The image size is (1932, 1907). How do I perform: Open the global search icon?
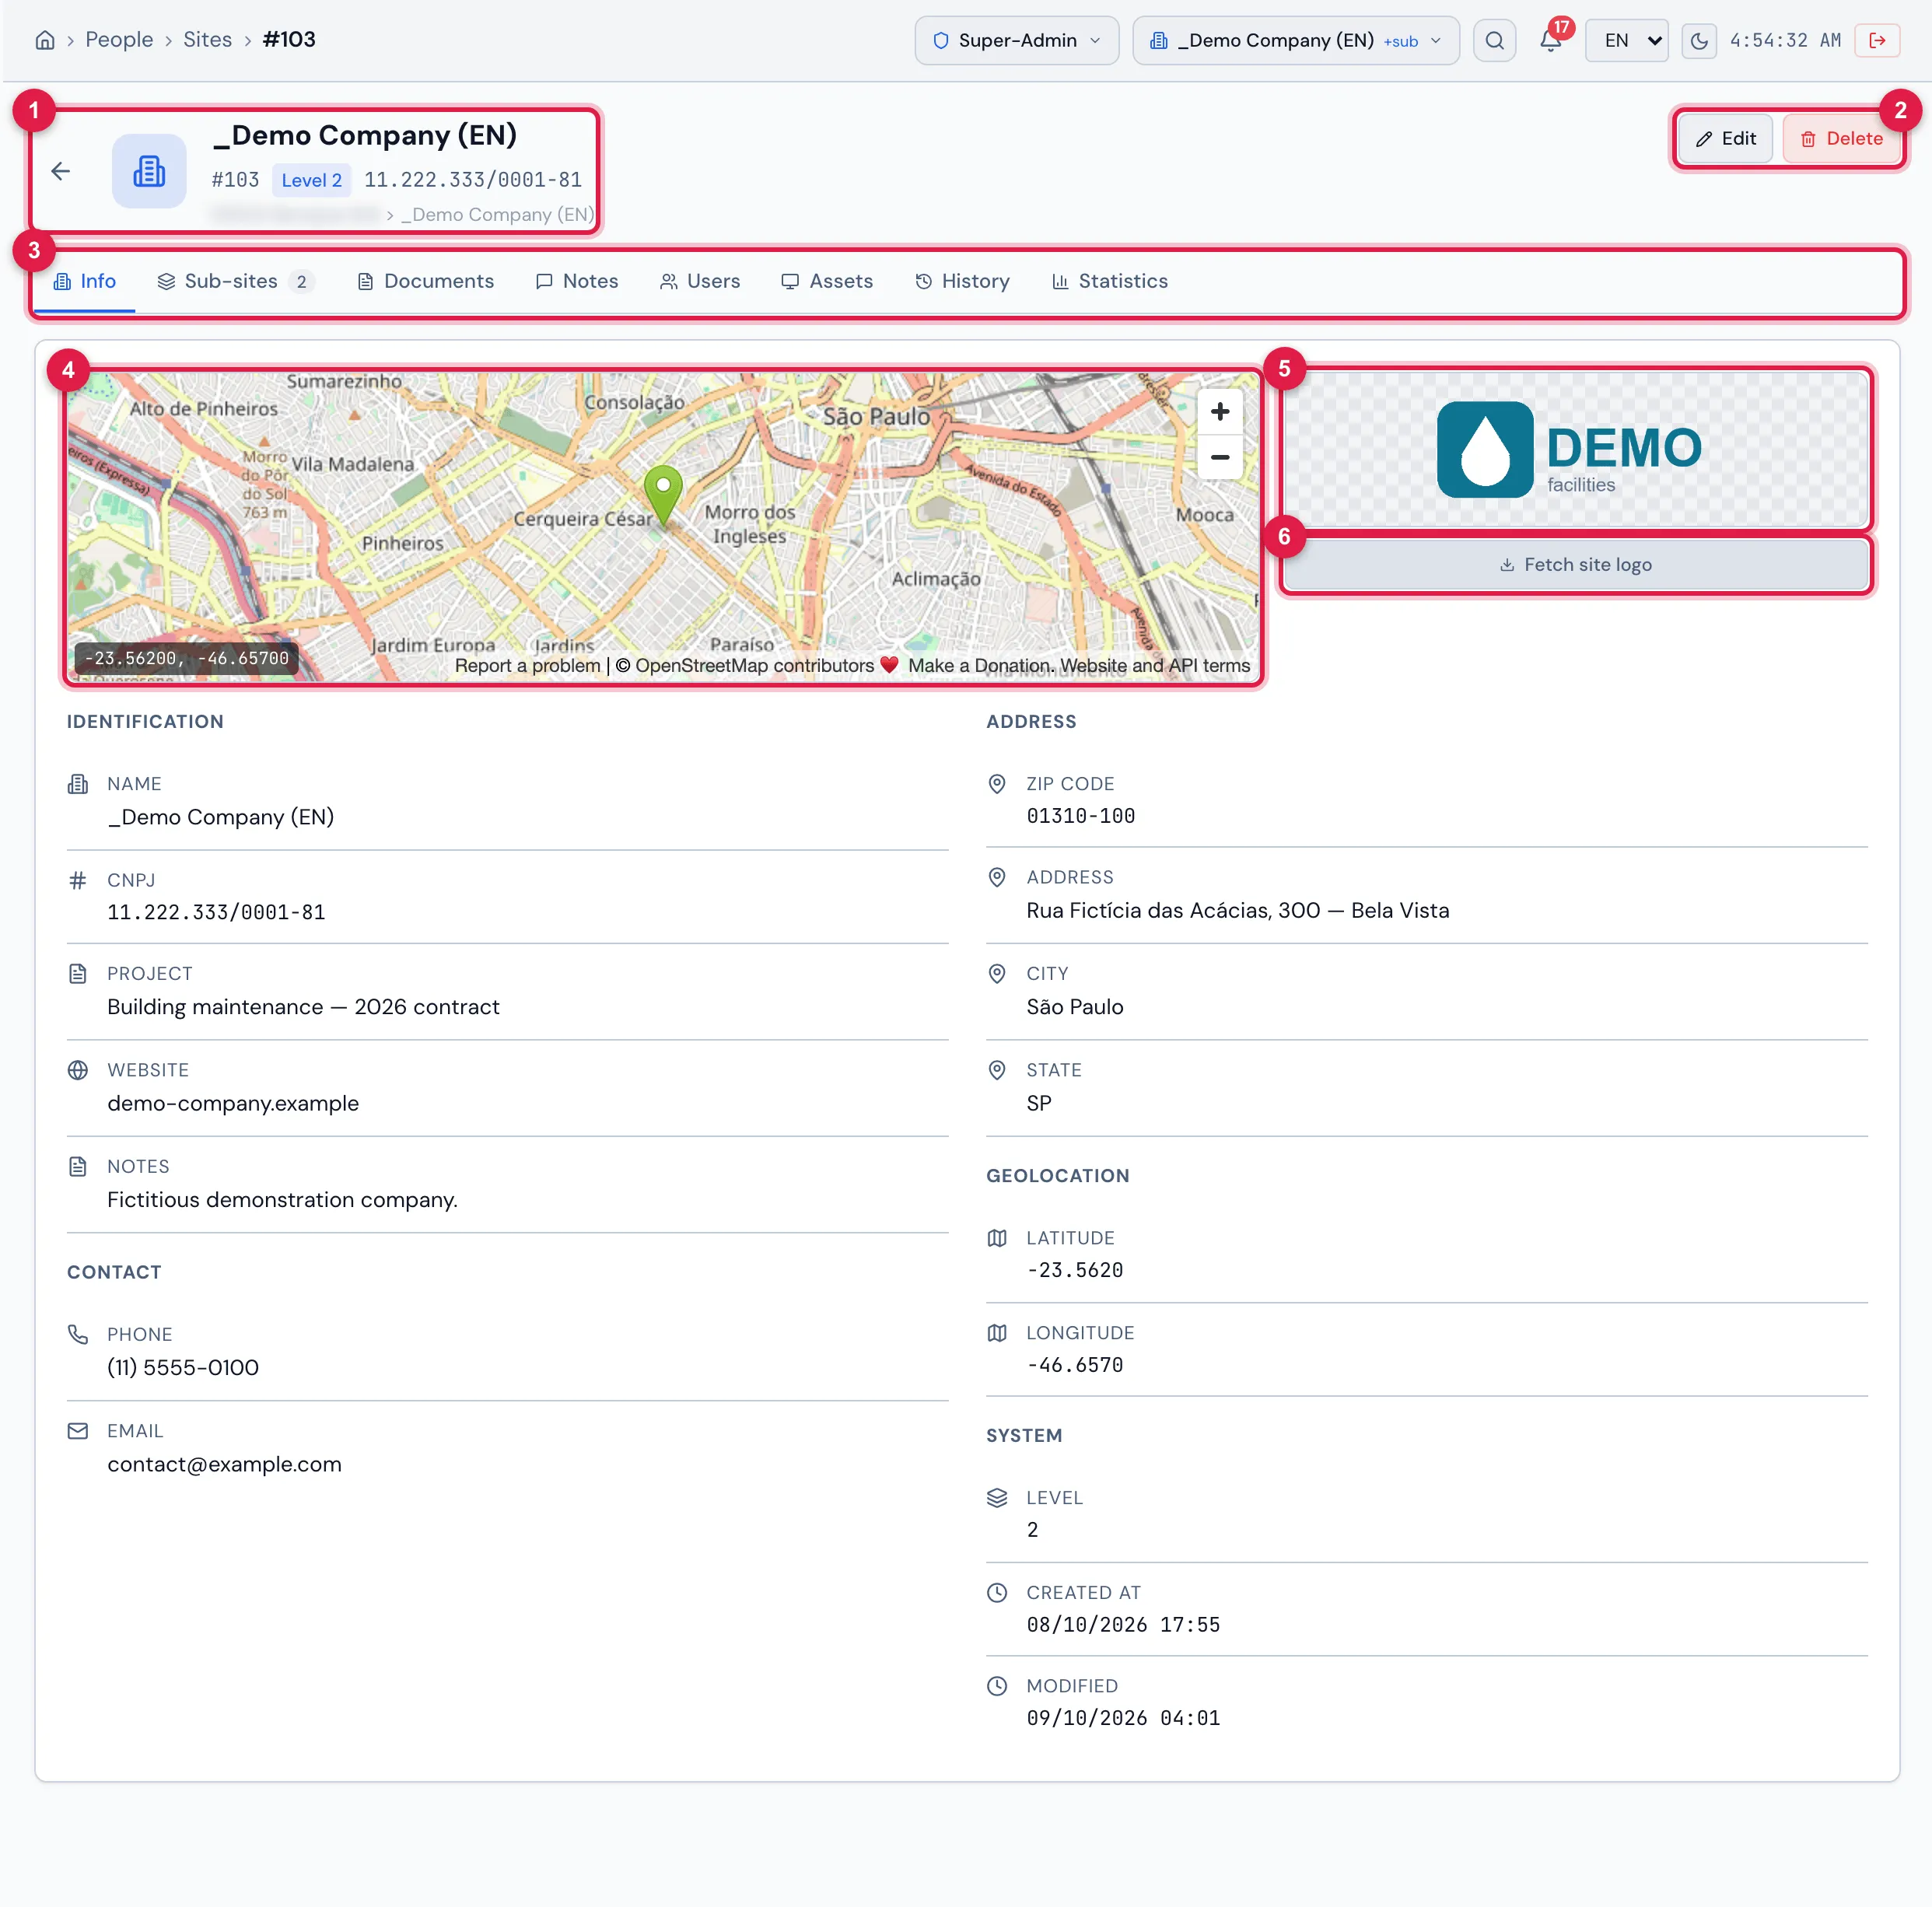coord(1494,40)
